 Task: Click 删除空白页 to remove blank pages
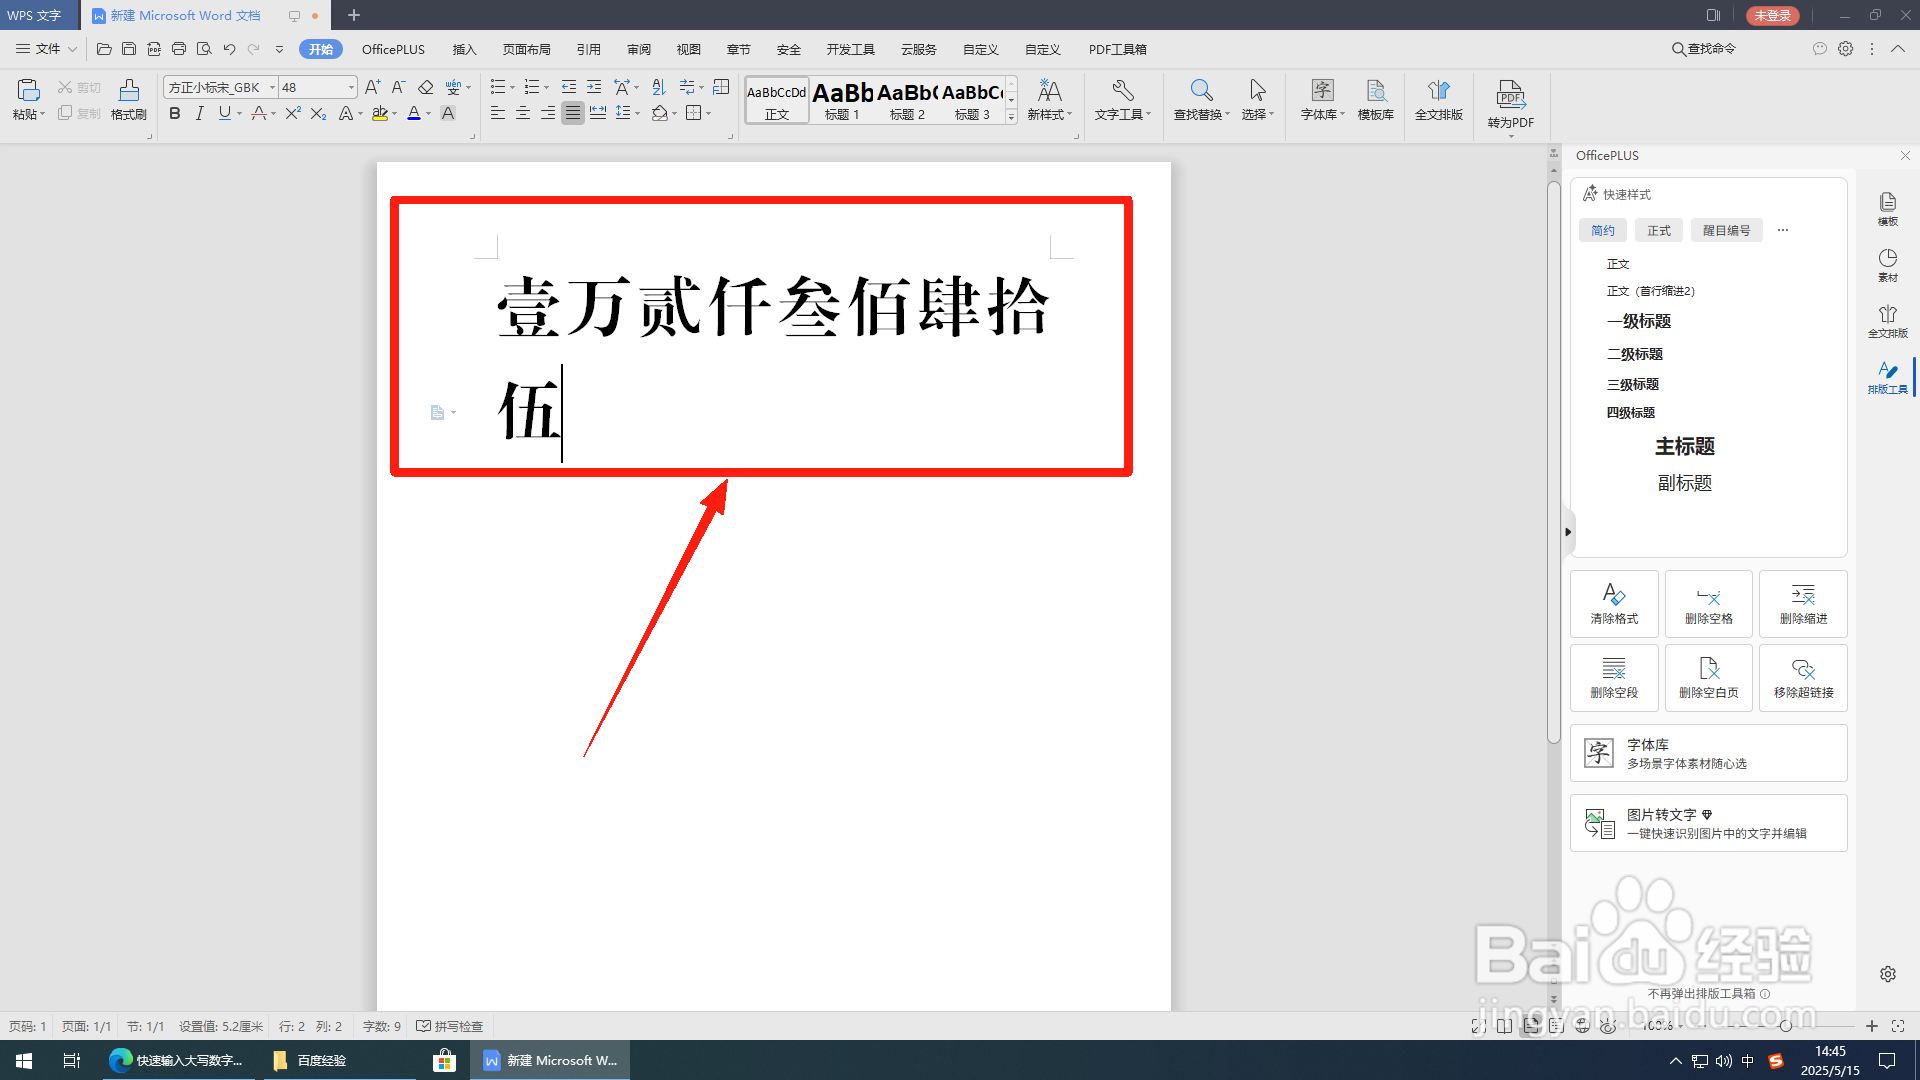(x=1708, y=677)
